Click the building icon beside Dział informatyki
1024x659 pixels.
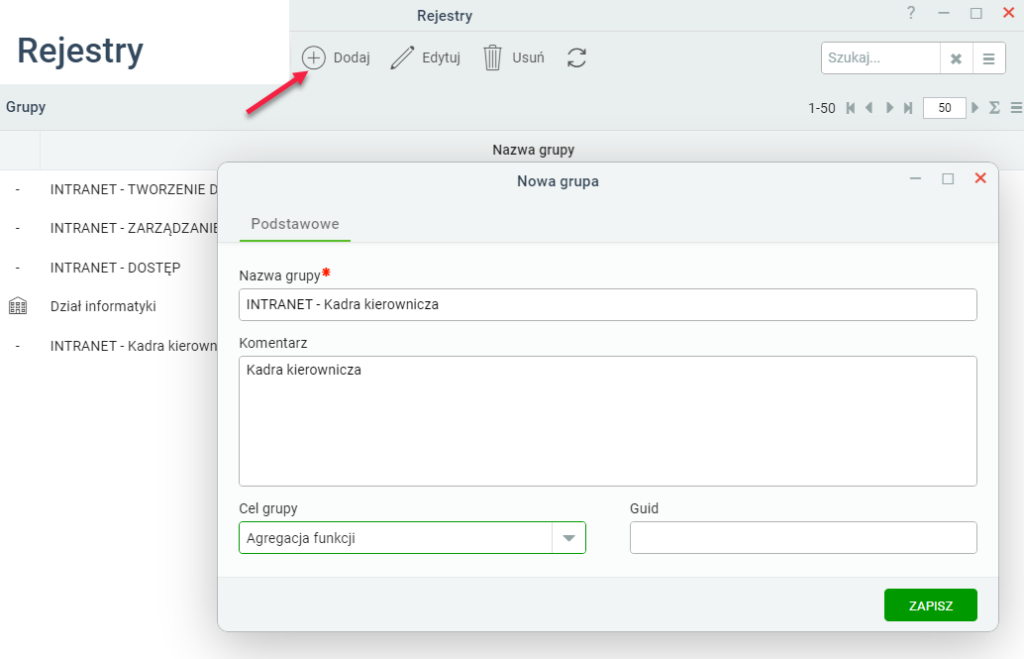point(18,306)
